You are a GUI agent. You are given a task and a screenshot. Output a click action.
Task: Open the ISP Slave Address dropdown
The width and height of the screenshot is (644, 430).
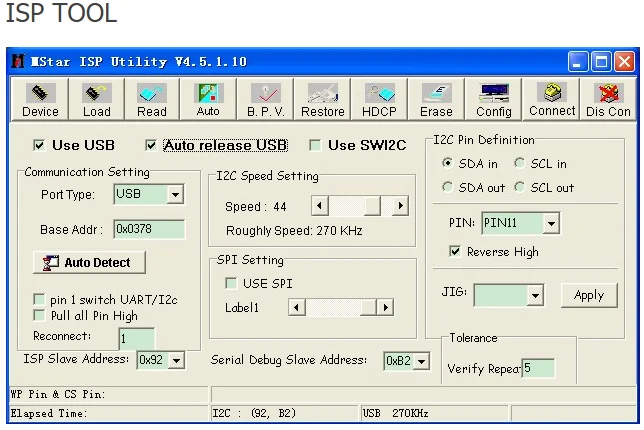pyautogui.click(x=176, y=360)
